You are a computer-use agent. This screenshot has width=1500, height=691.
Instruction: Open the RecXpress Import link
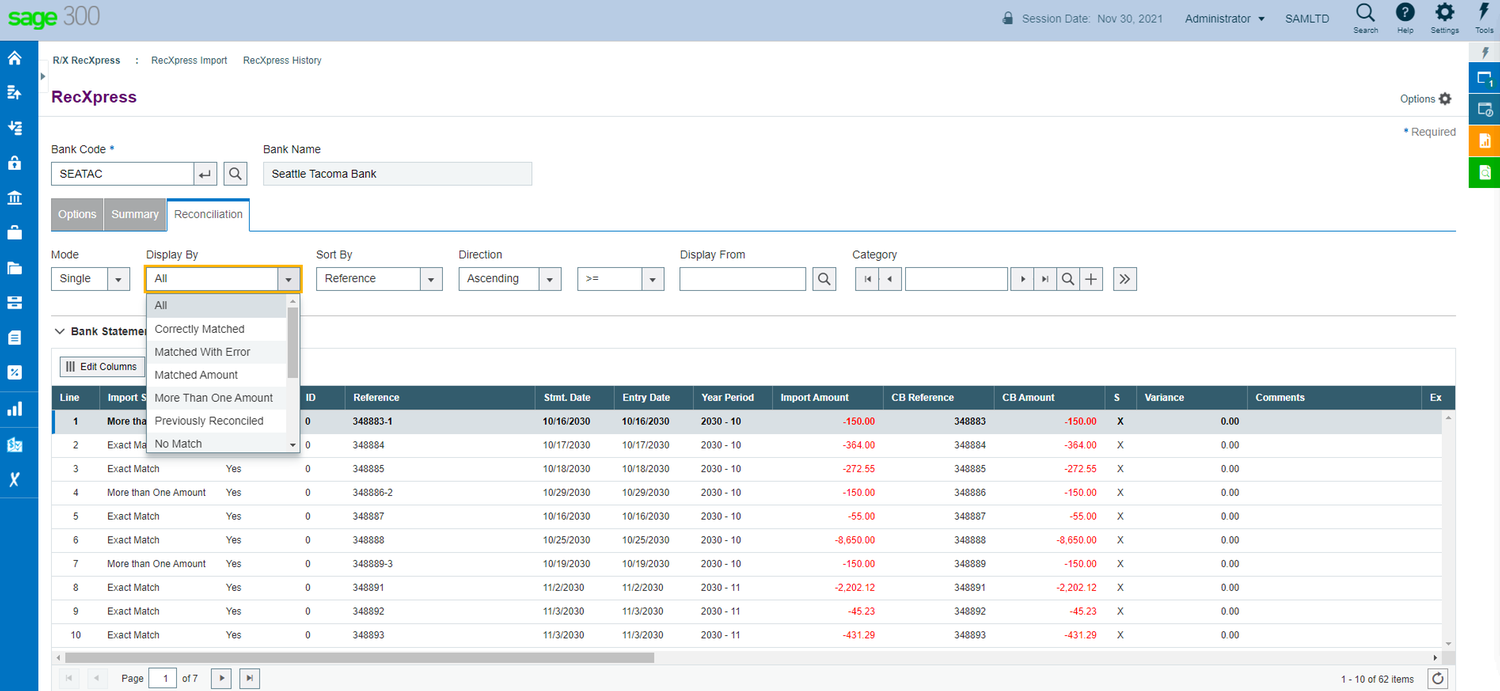coord(189,61)
